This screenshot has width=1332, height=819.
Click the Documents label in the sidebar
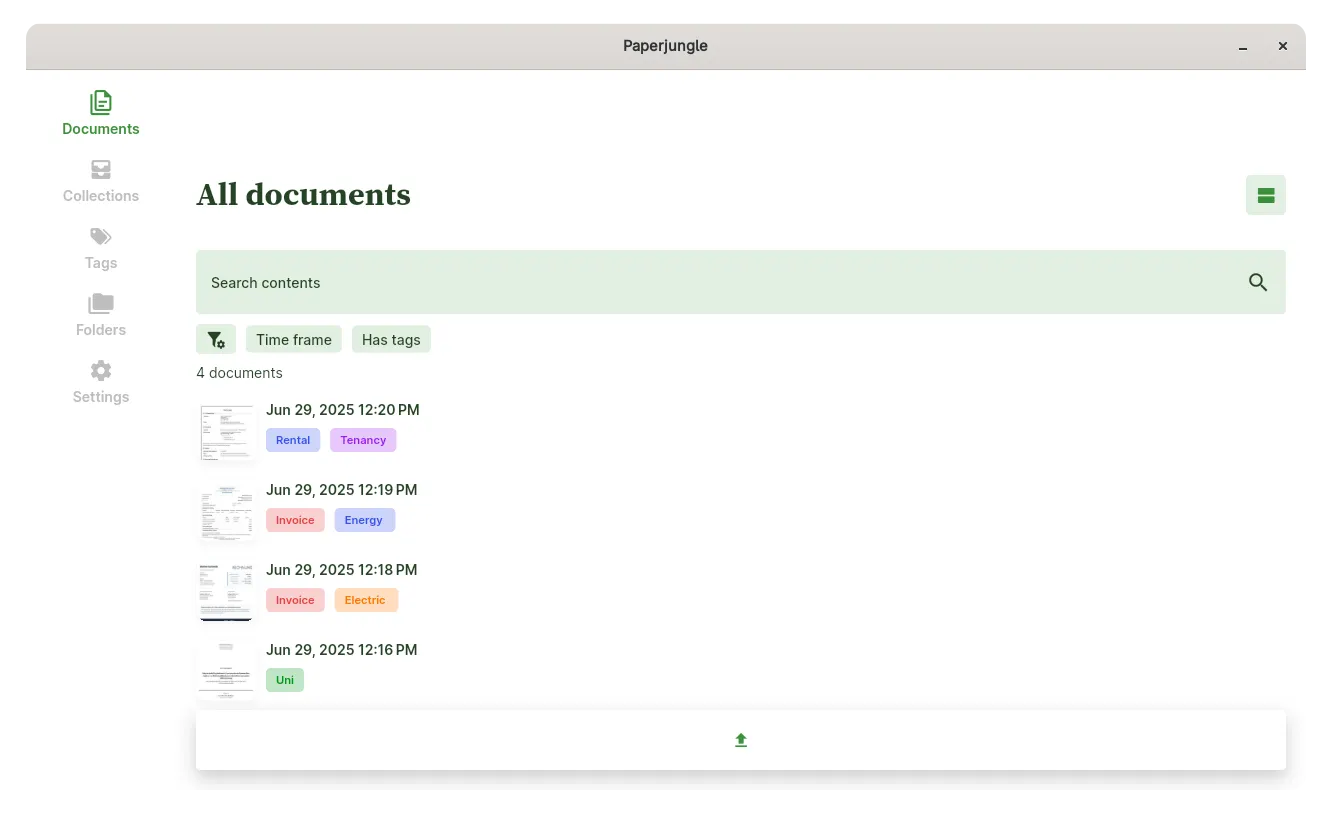(101, 129)
